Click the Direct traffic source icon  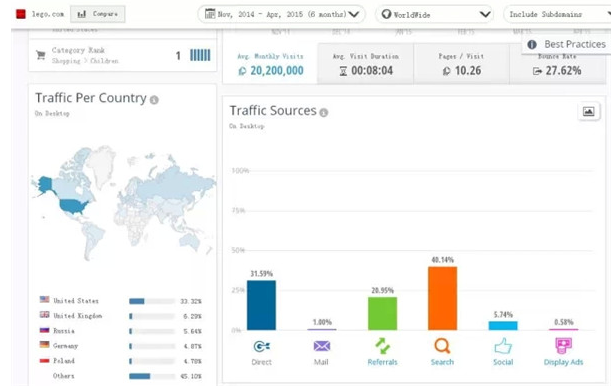pyautogui.click(x=262, y=346)
